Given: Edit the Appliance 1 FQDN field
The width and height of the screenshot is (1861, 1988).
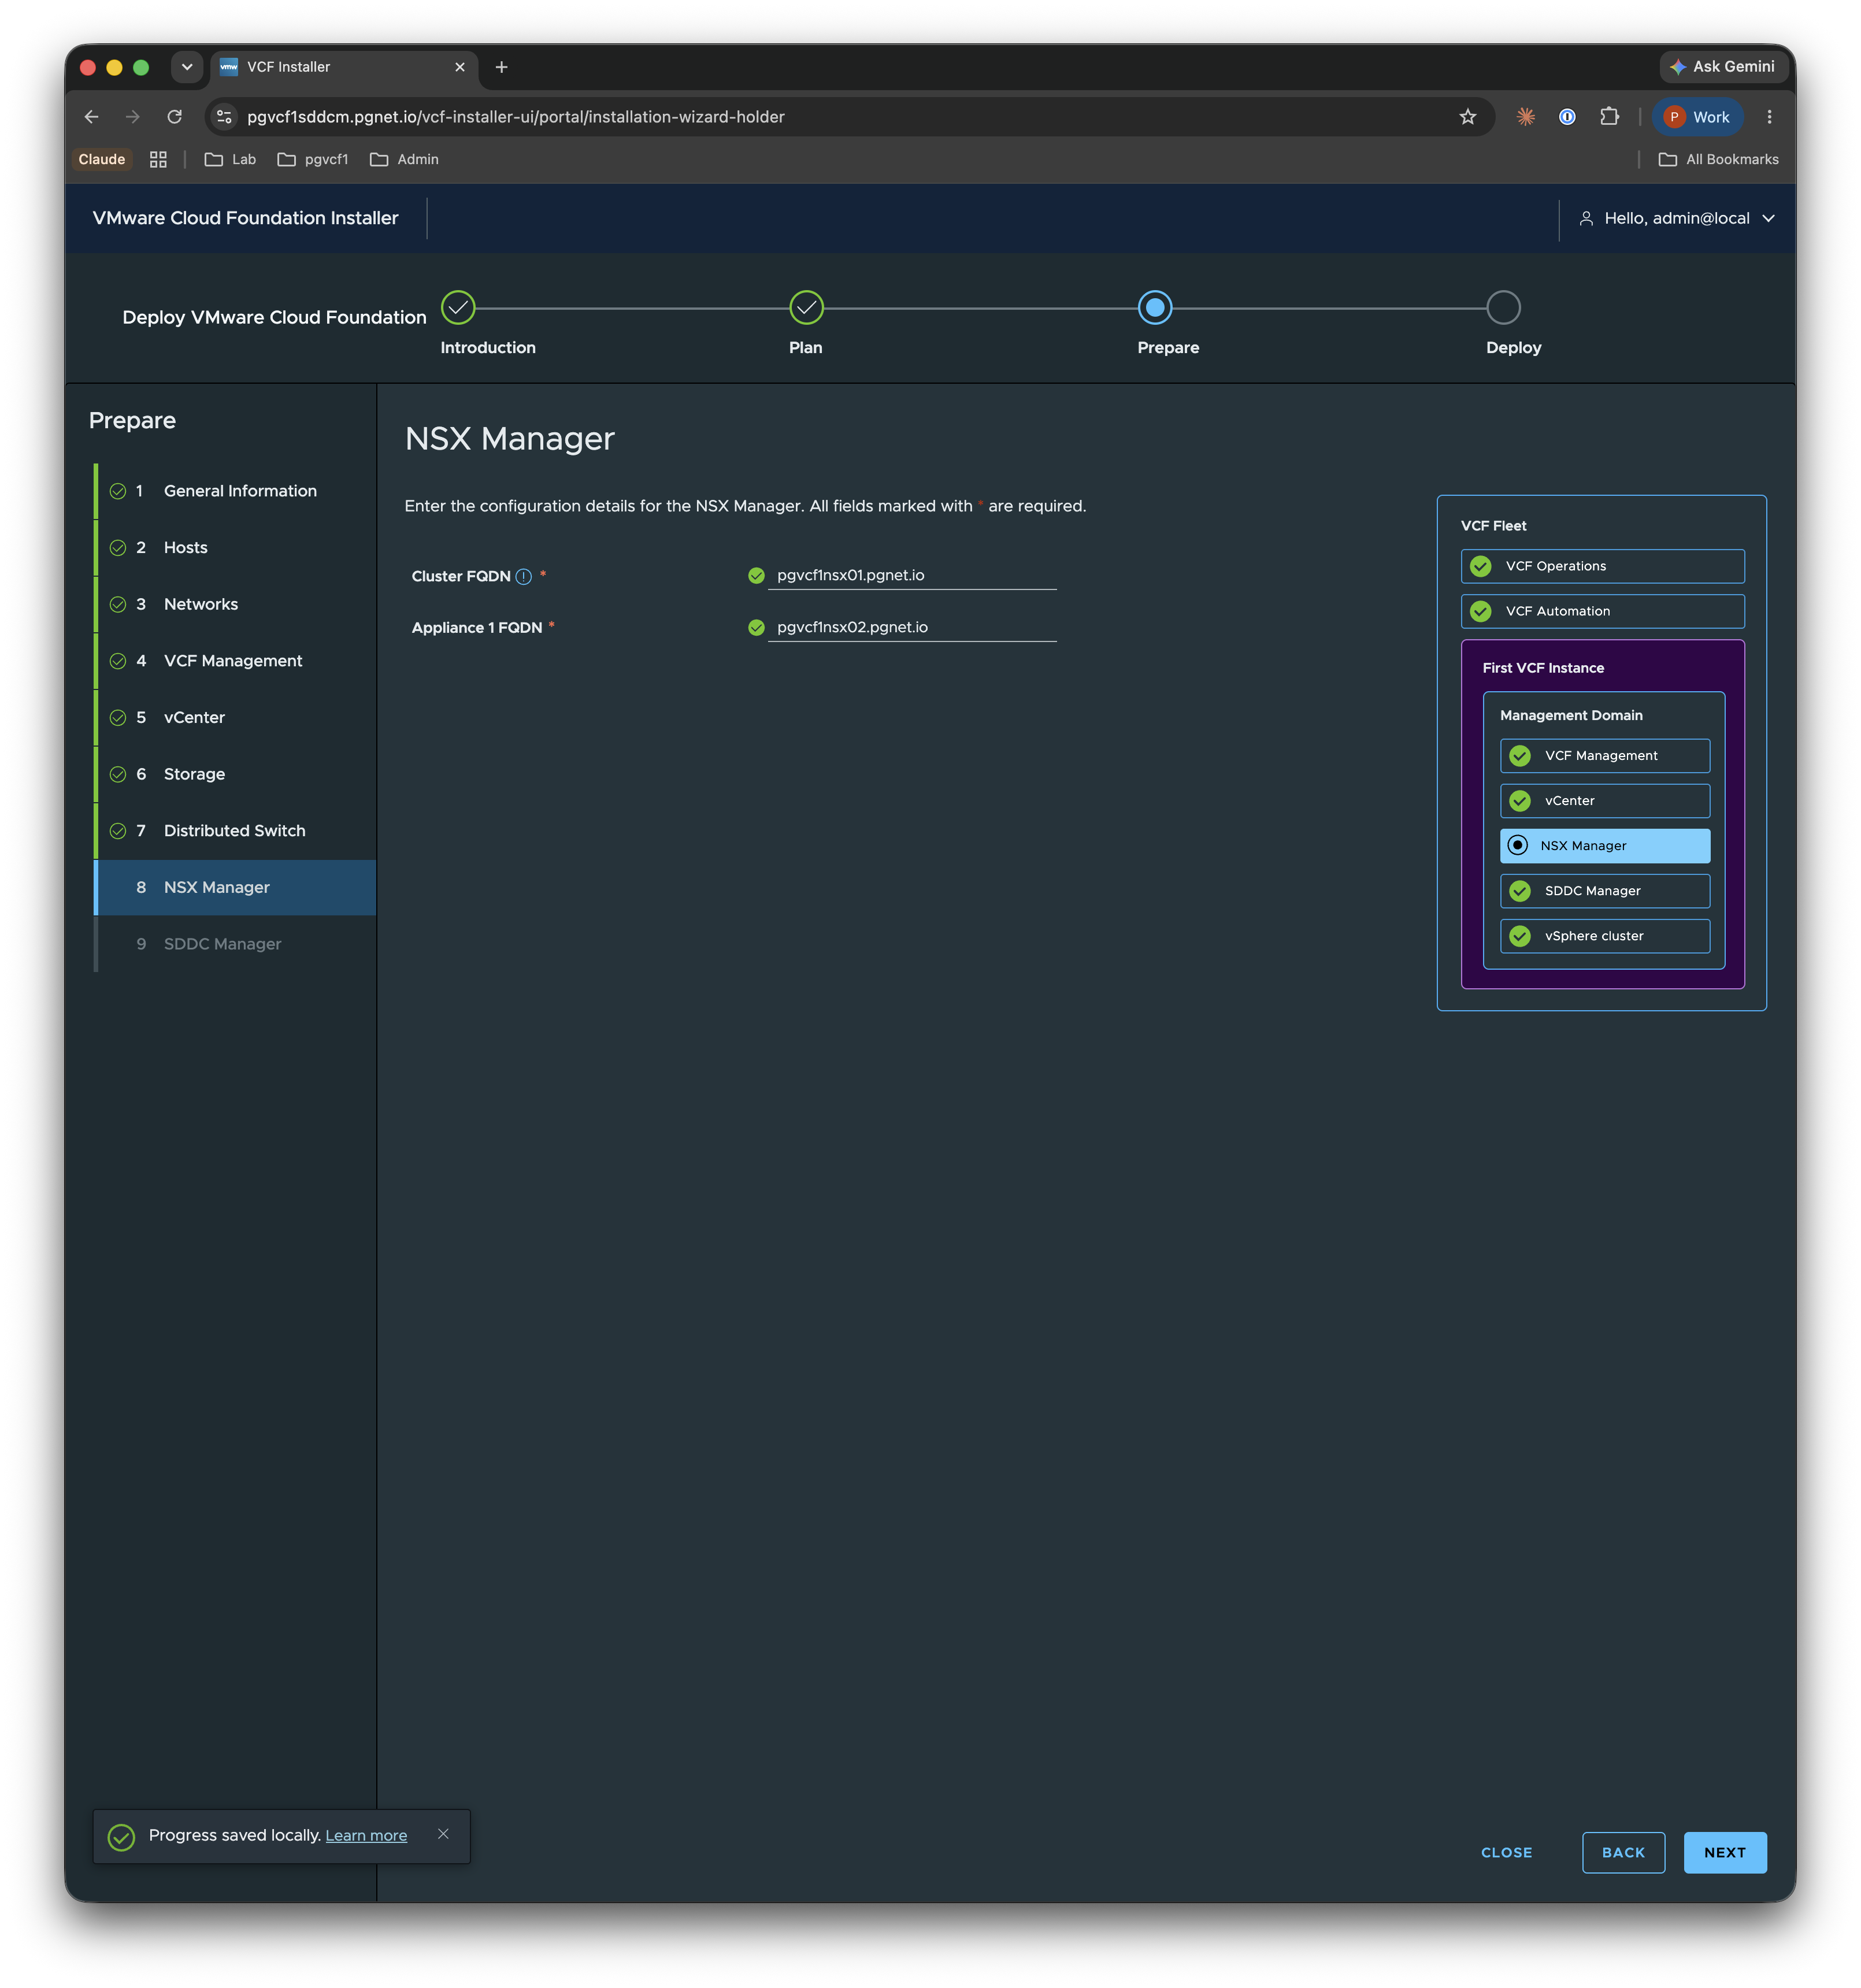Looking at the screenshot, I should [912, 628].
